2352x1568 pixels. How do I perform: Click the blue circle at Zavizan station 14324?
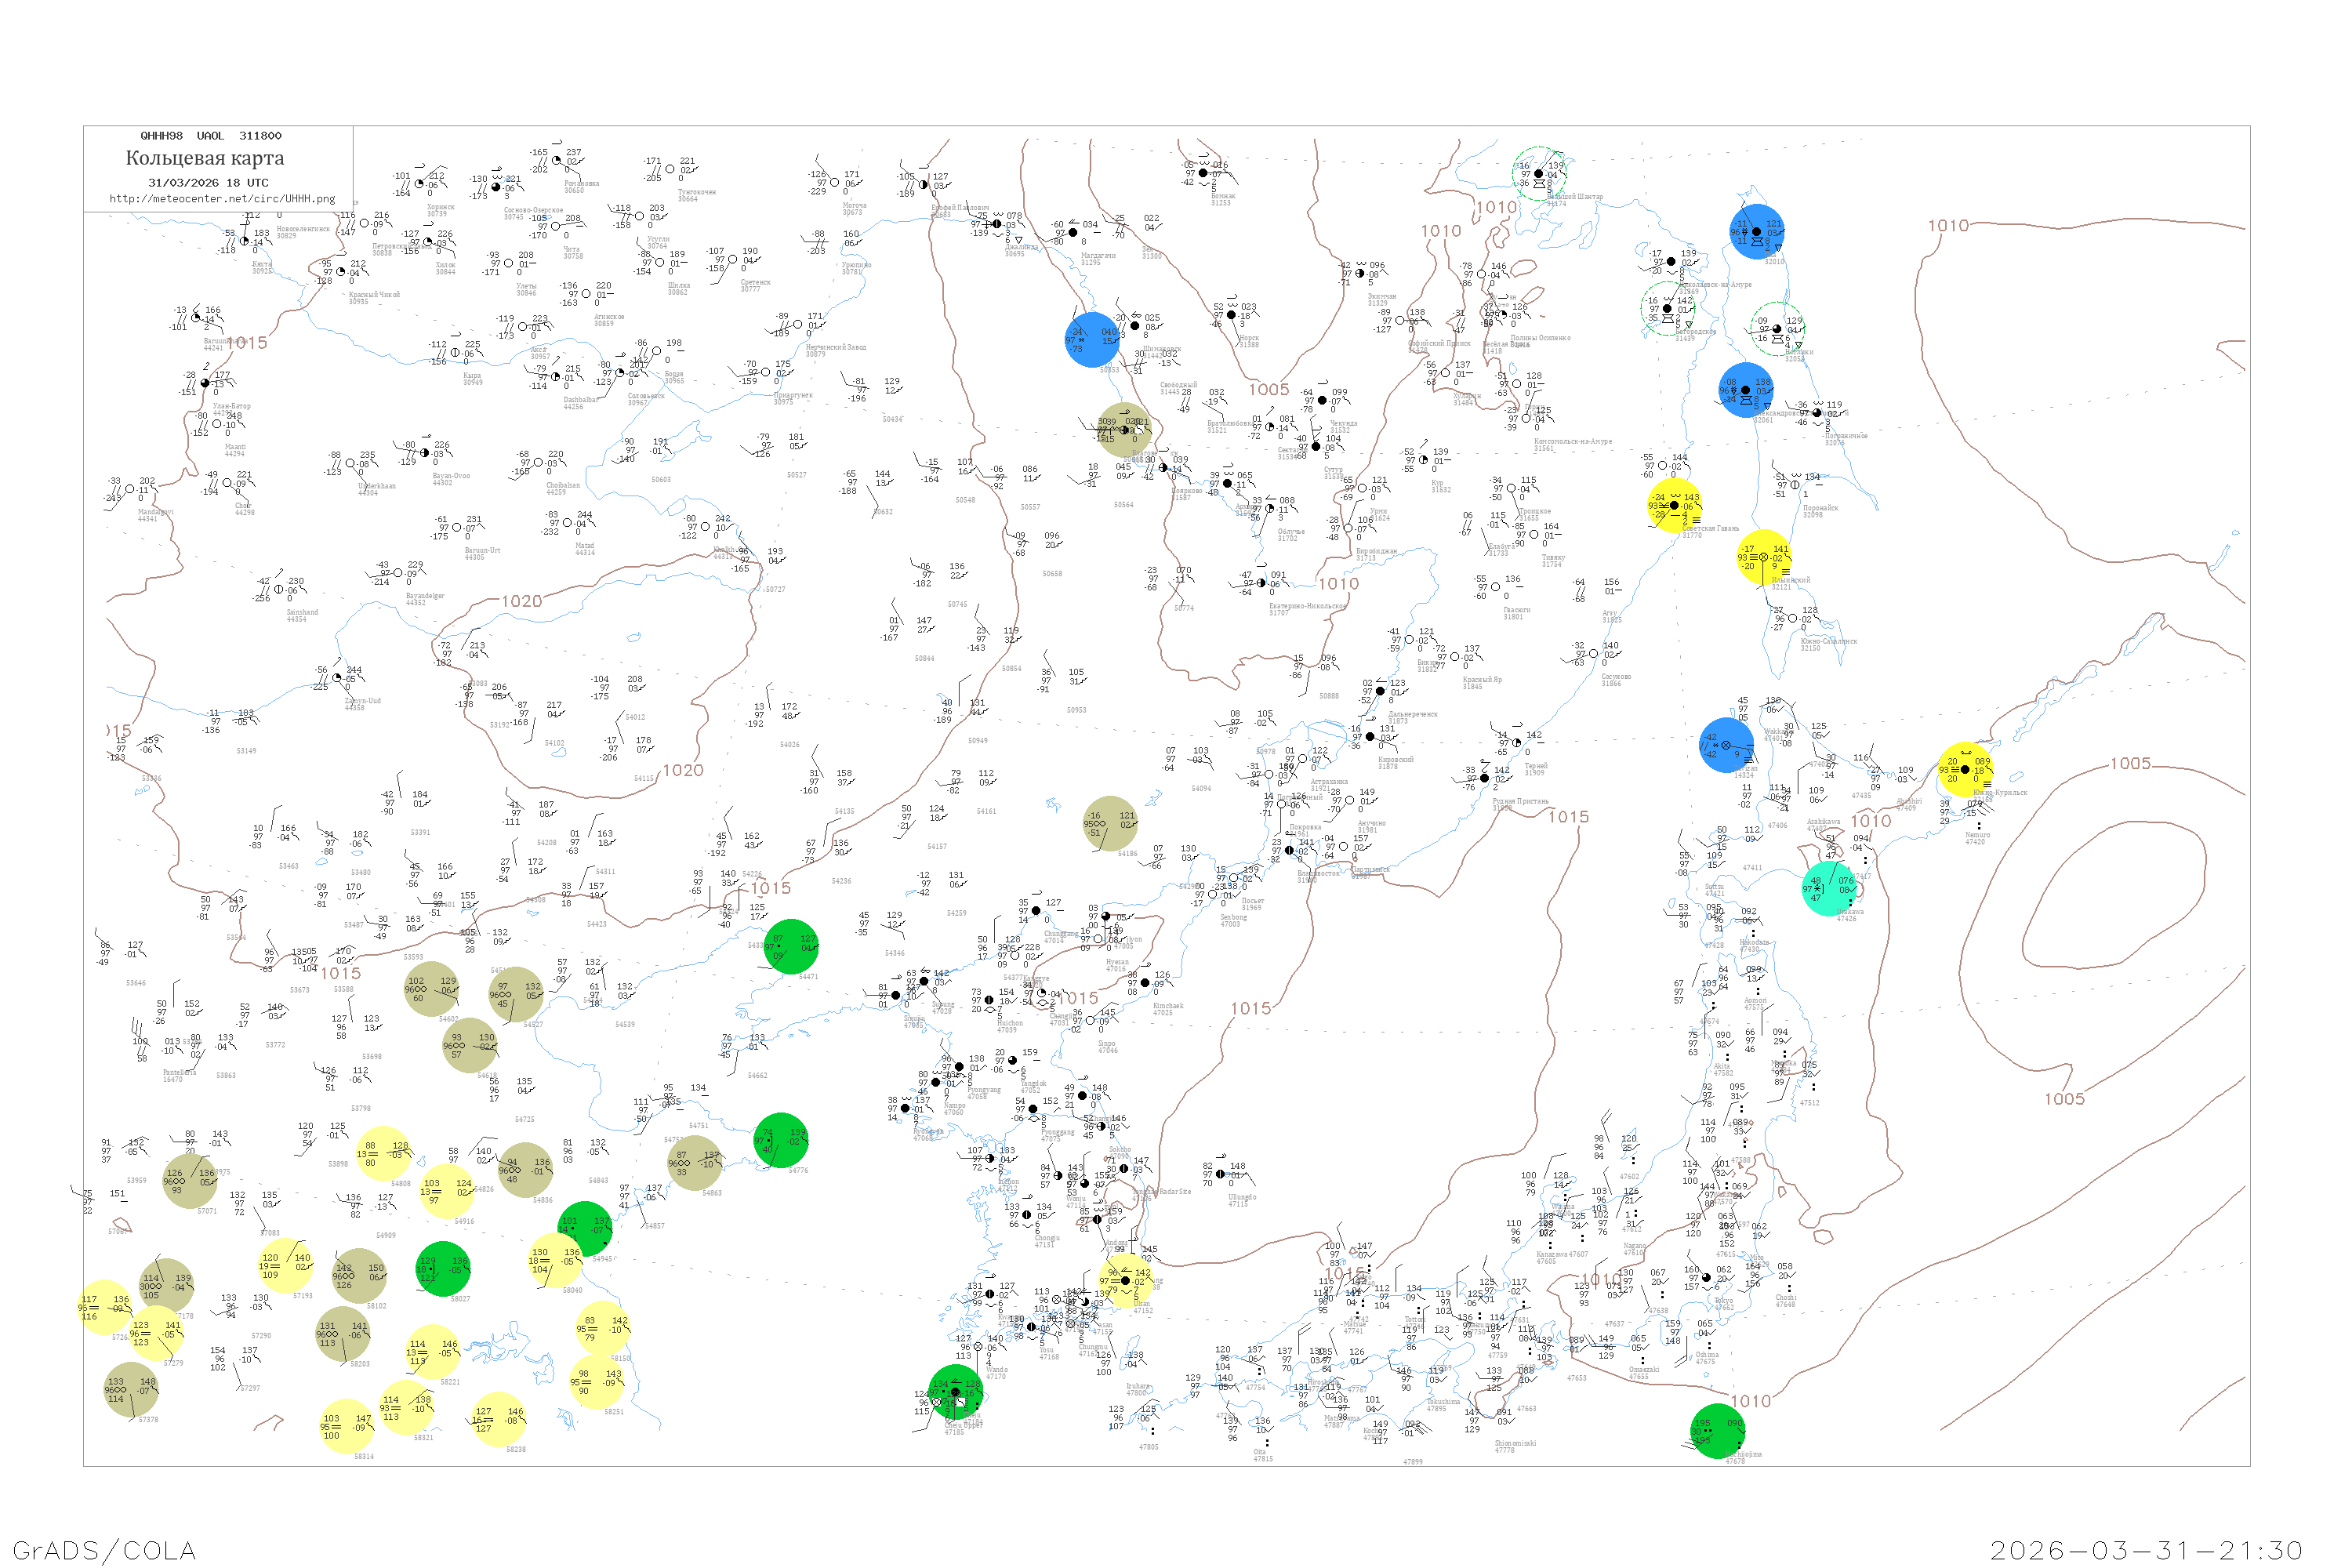[1727, 745]
